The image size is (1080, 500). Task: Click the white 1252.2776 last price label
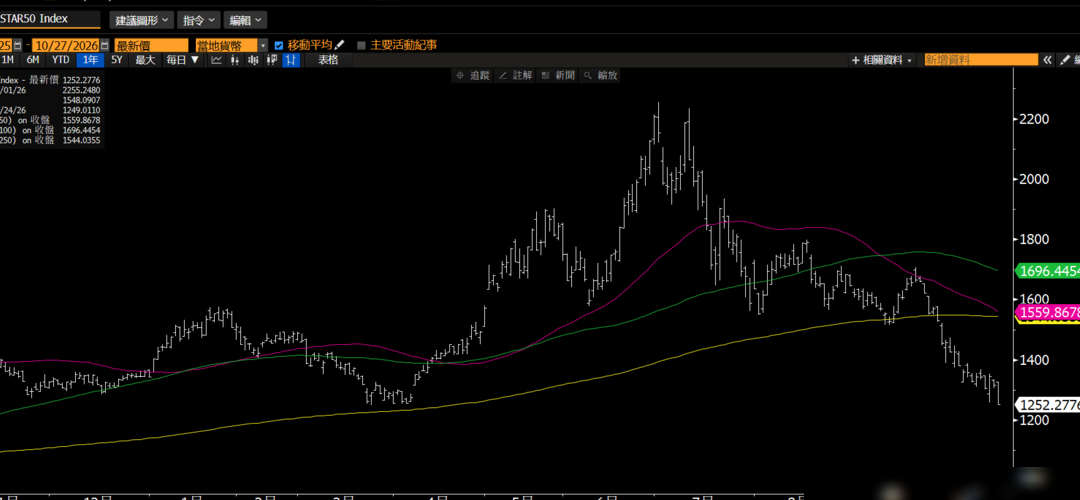pyautogui.click(x=1050, y=406)
